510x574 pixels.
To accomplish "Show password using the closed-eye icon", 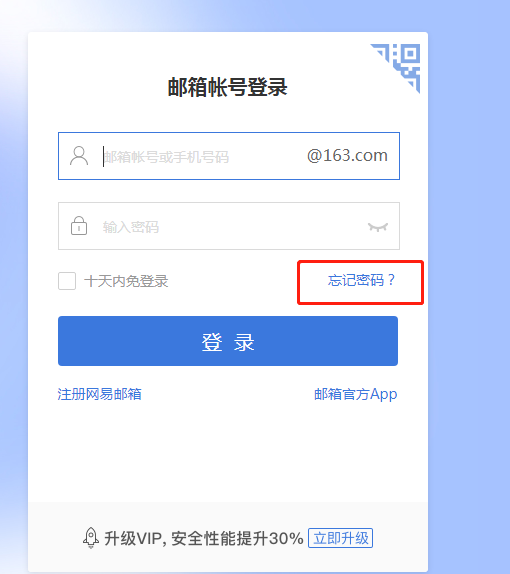I will tap(378, 227).
